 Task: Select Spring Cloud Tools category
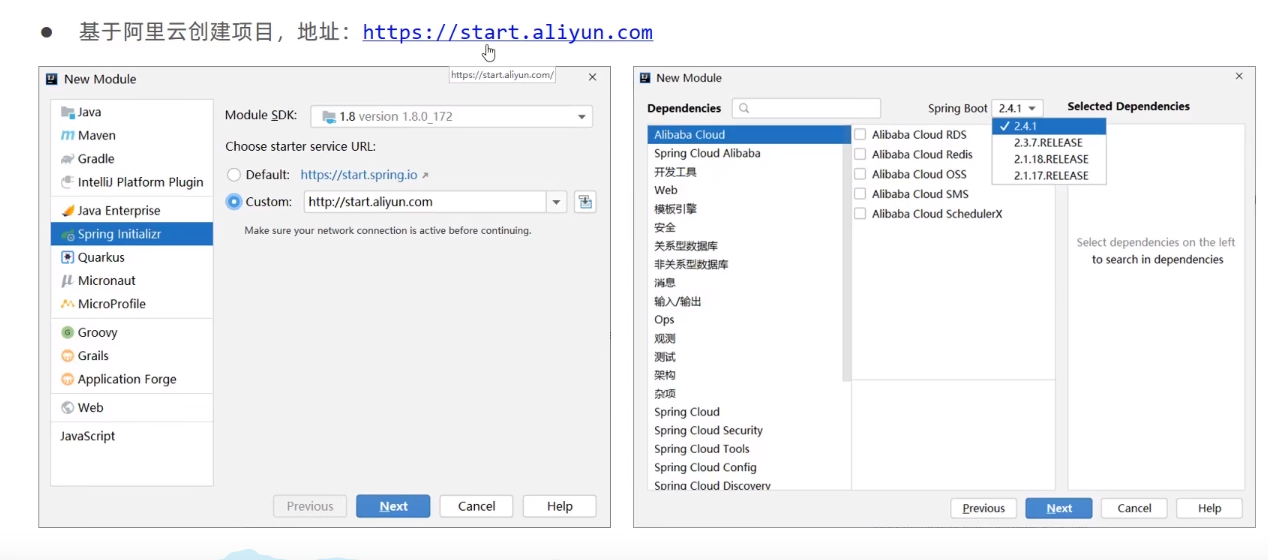[745, 449]
